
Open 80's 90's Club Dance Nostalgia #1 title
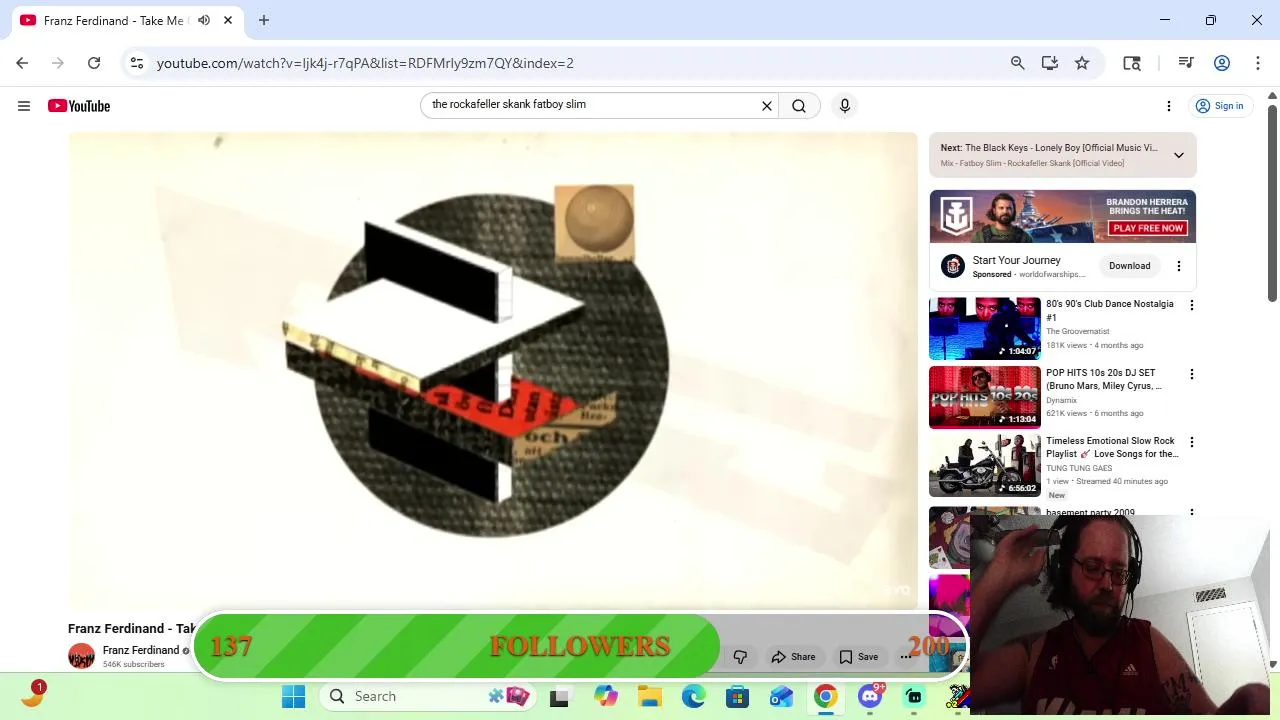1110,311
